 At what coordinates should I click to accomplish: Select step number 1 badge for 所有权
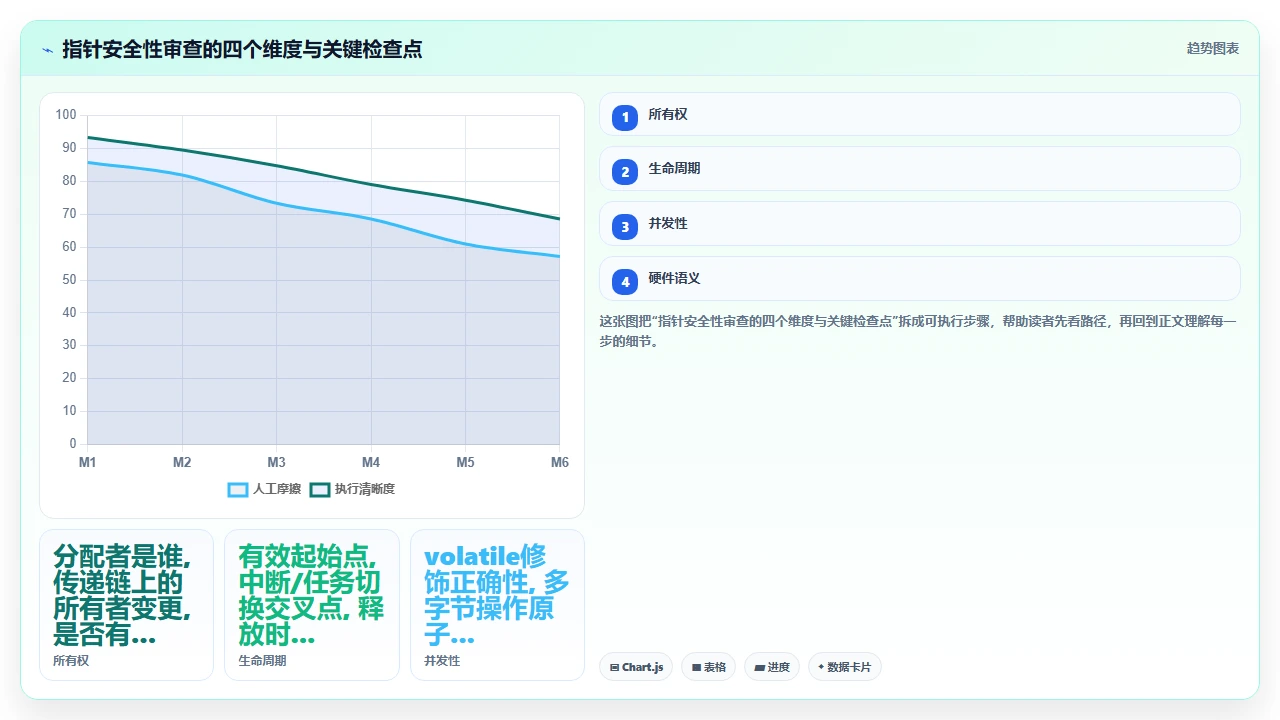[x=625, y=117]
